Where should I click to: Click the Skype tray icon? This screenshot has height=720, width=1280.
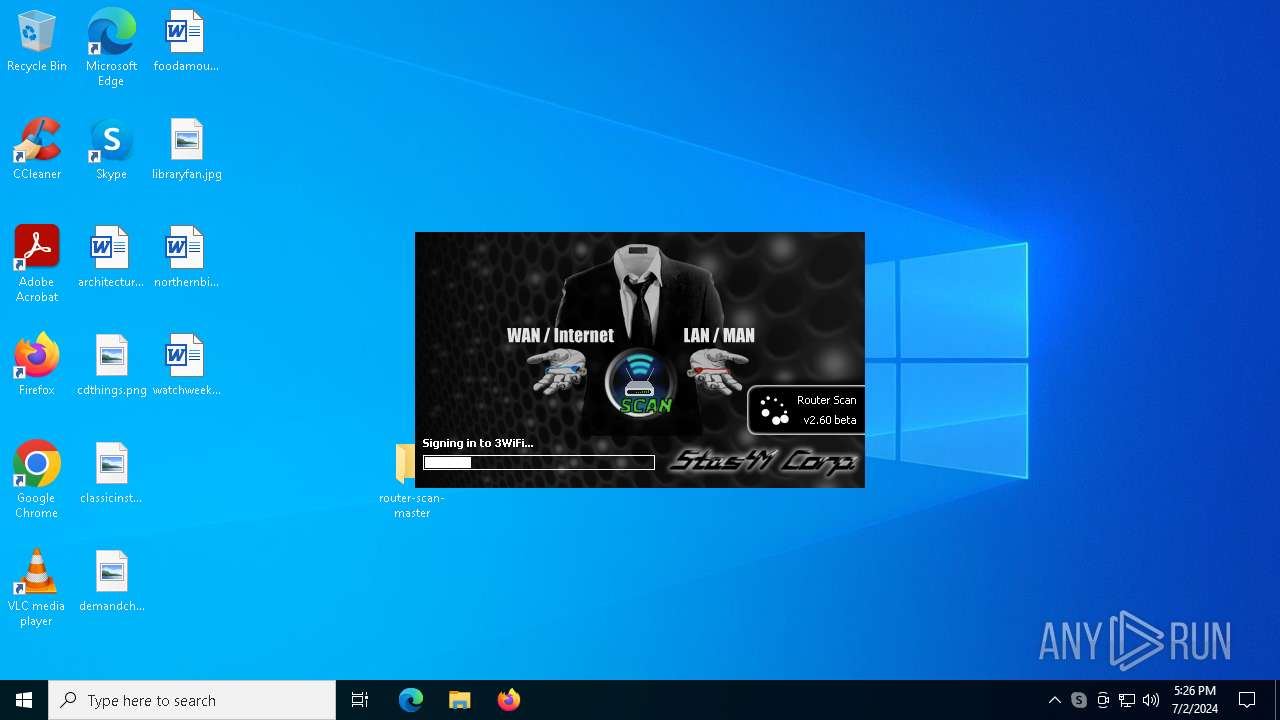(x=1079, y=700)
